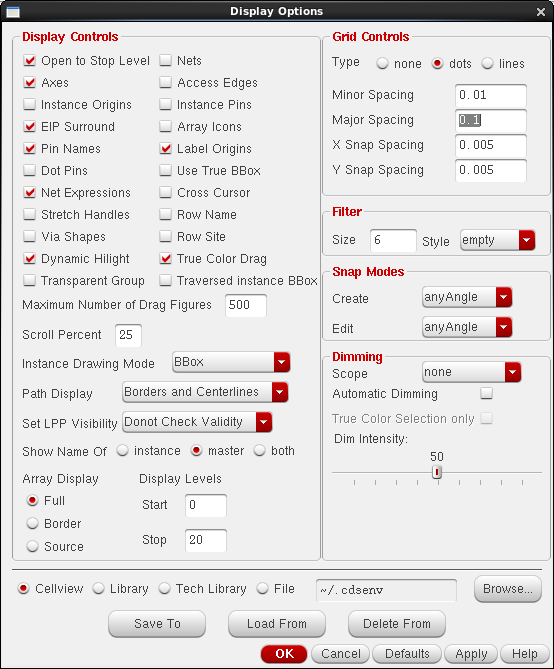Open Filter Style dropdown

pos(498,240)
